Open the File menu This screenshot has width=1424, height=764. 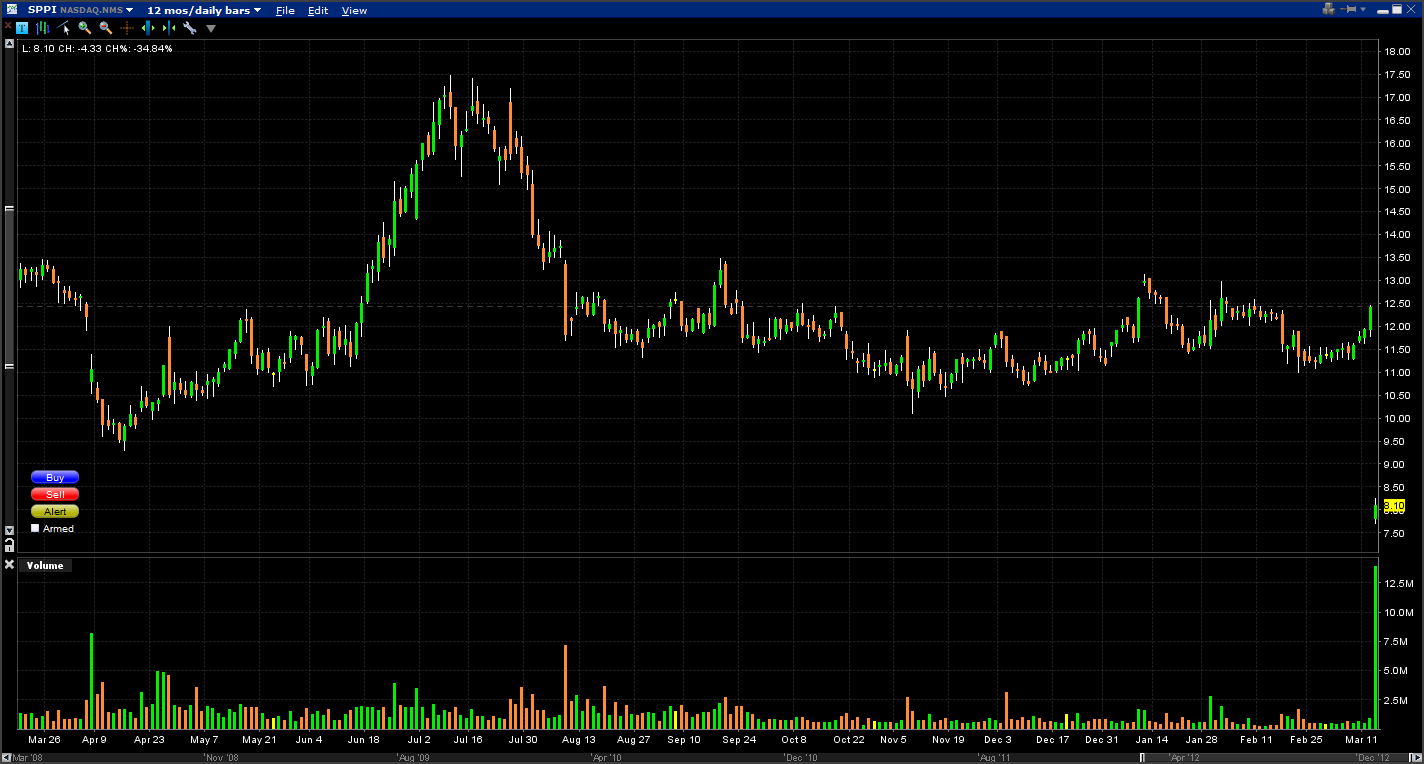pos(285,10)
